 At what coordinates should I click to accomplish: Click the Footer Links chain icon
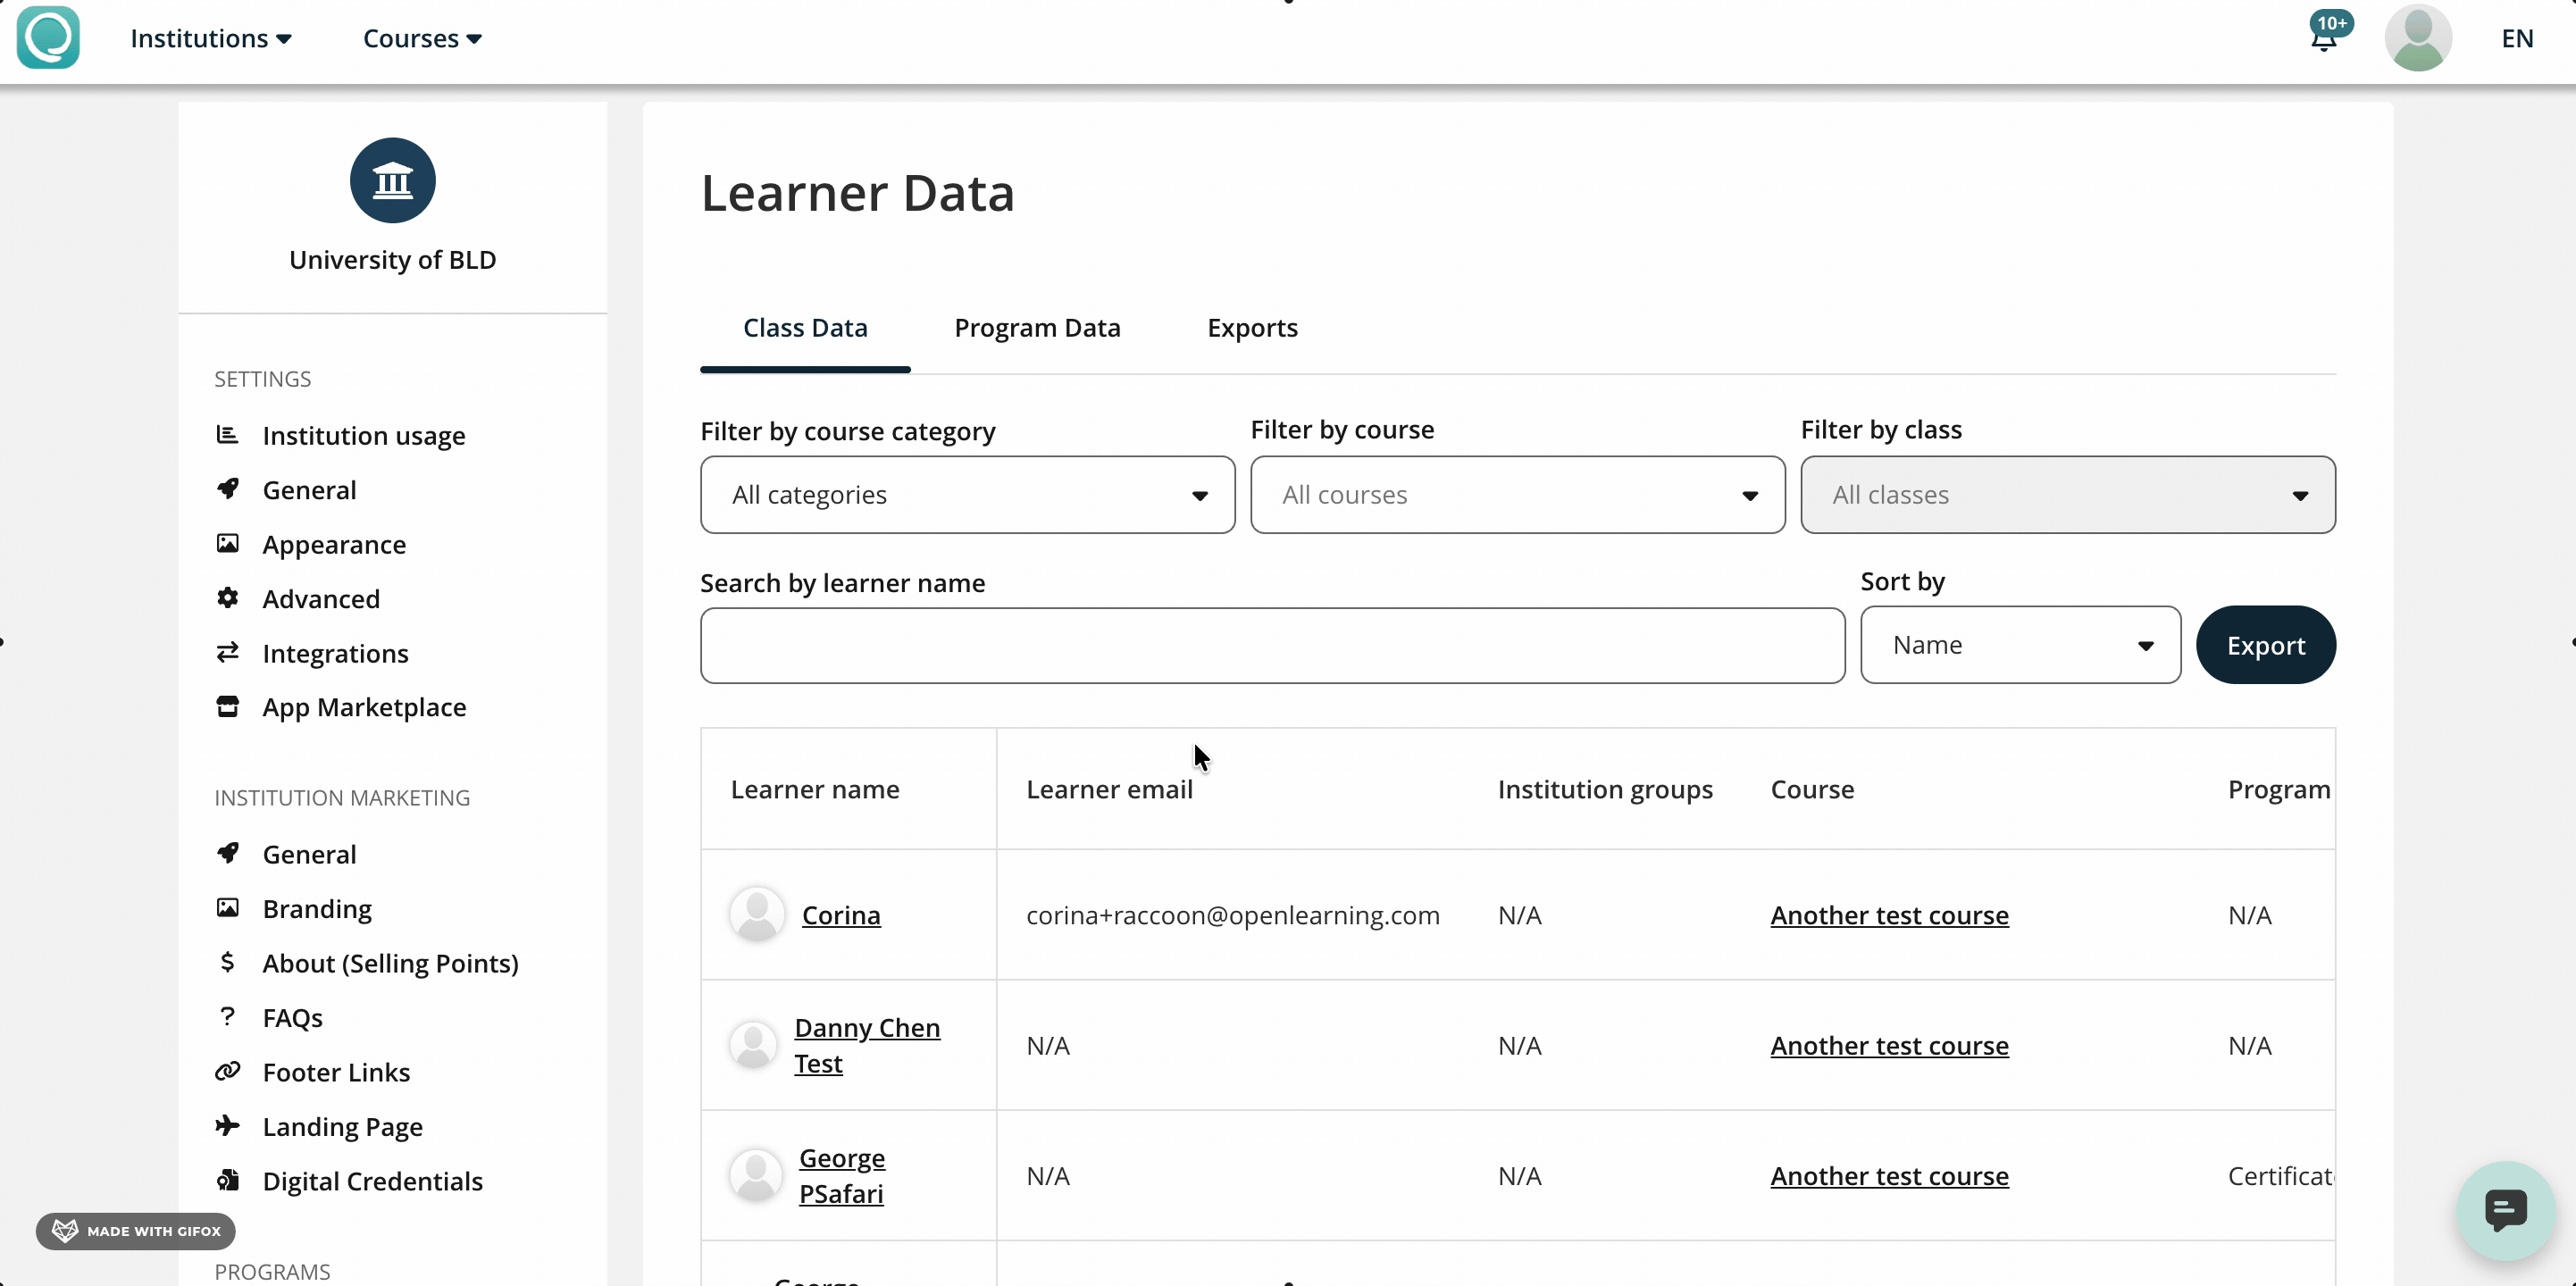point(228,1072)
